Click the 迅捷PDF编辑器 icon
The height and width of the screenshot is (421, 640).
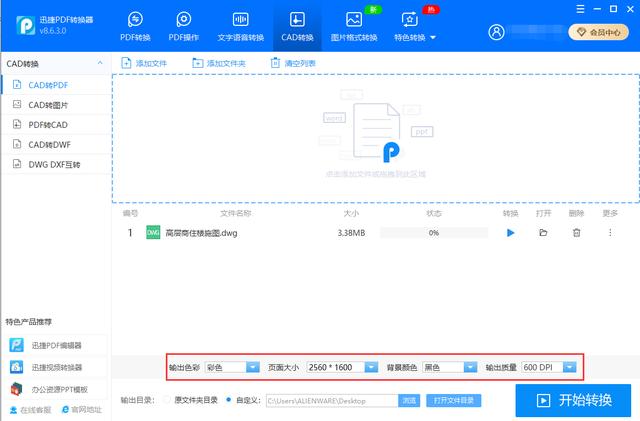click(x=17, y=345)
